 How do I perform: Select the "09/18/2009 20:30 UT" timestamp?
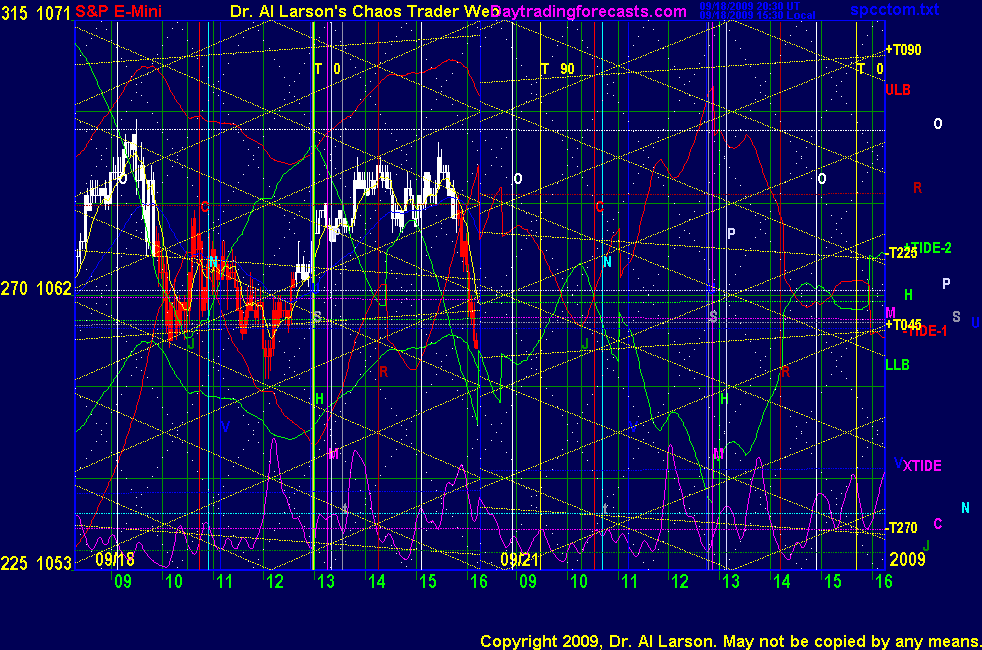[750, 6]
